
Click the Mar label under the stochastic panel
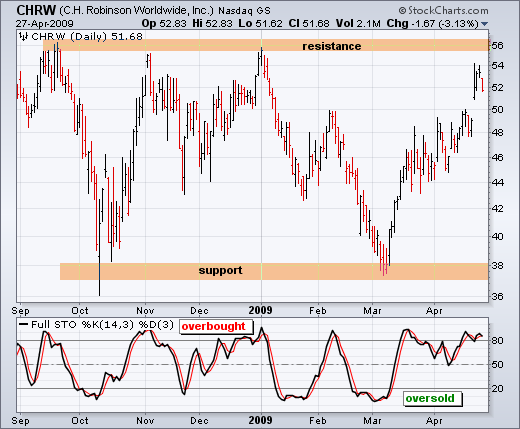pyautogui.click(x=372, y=421)
